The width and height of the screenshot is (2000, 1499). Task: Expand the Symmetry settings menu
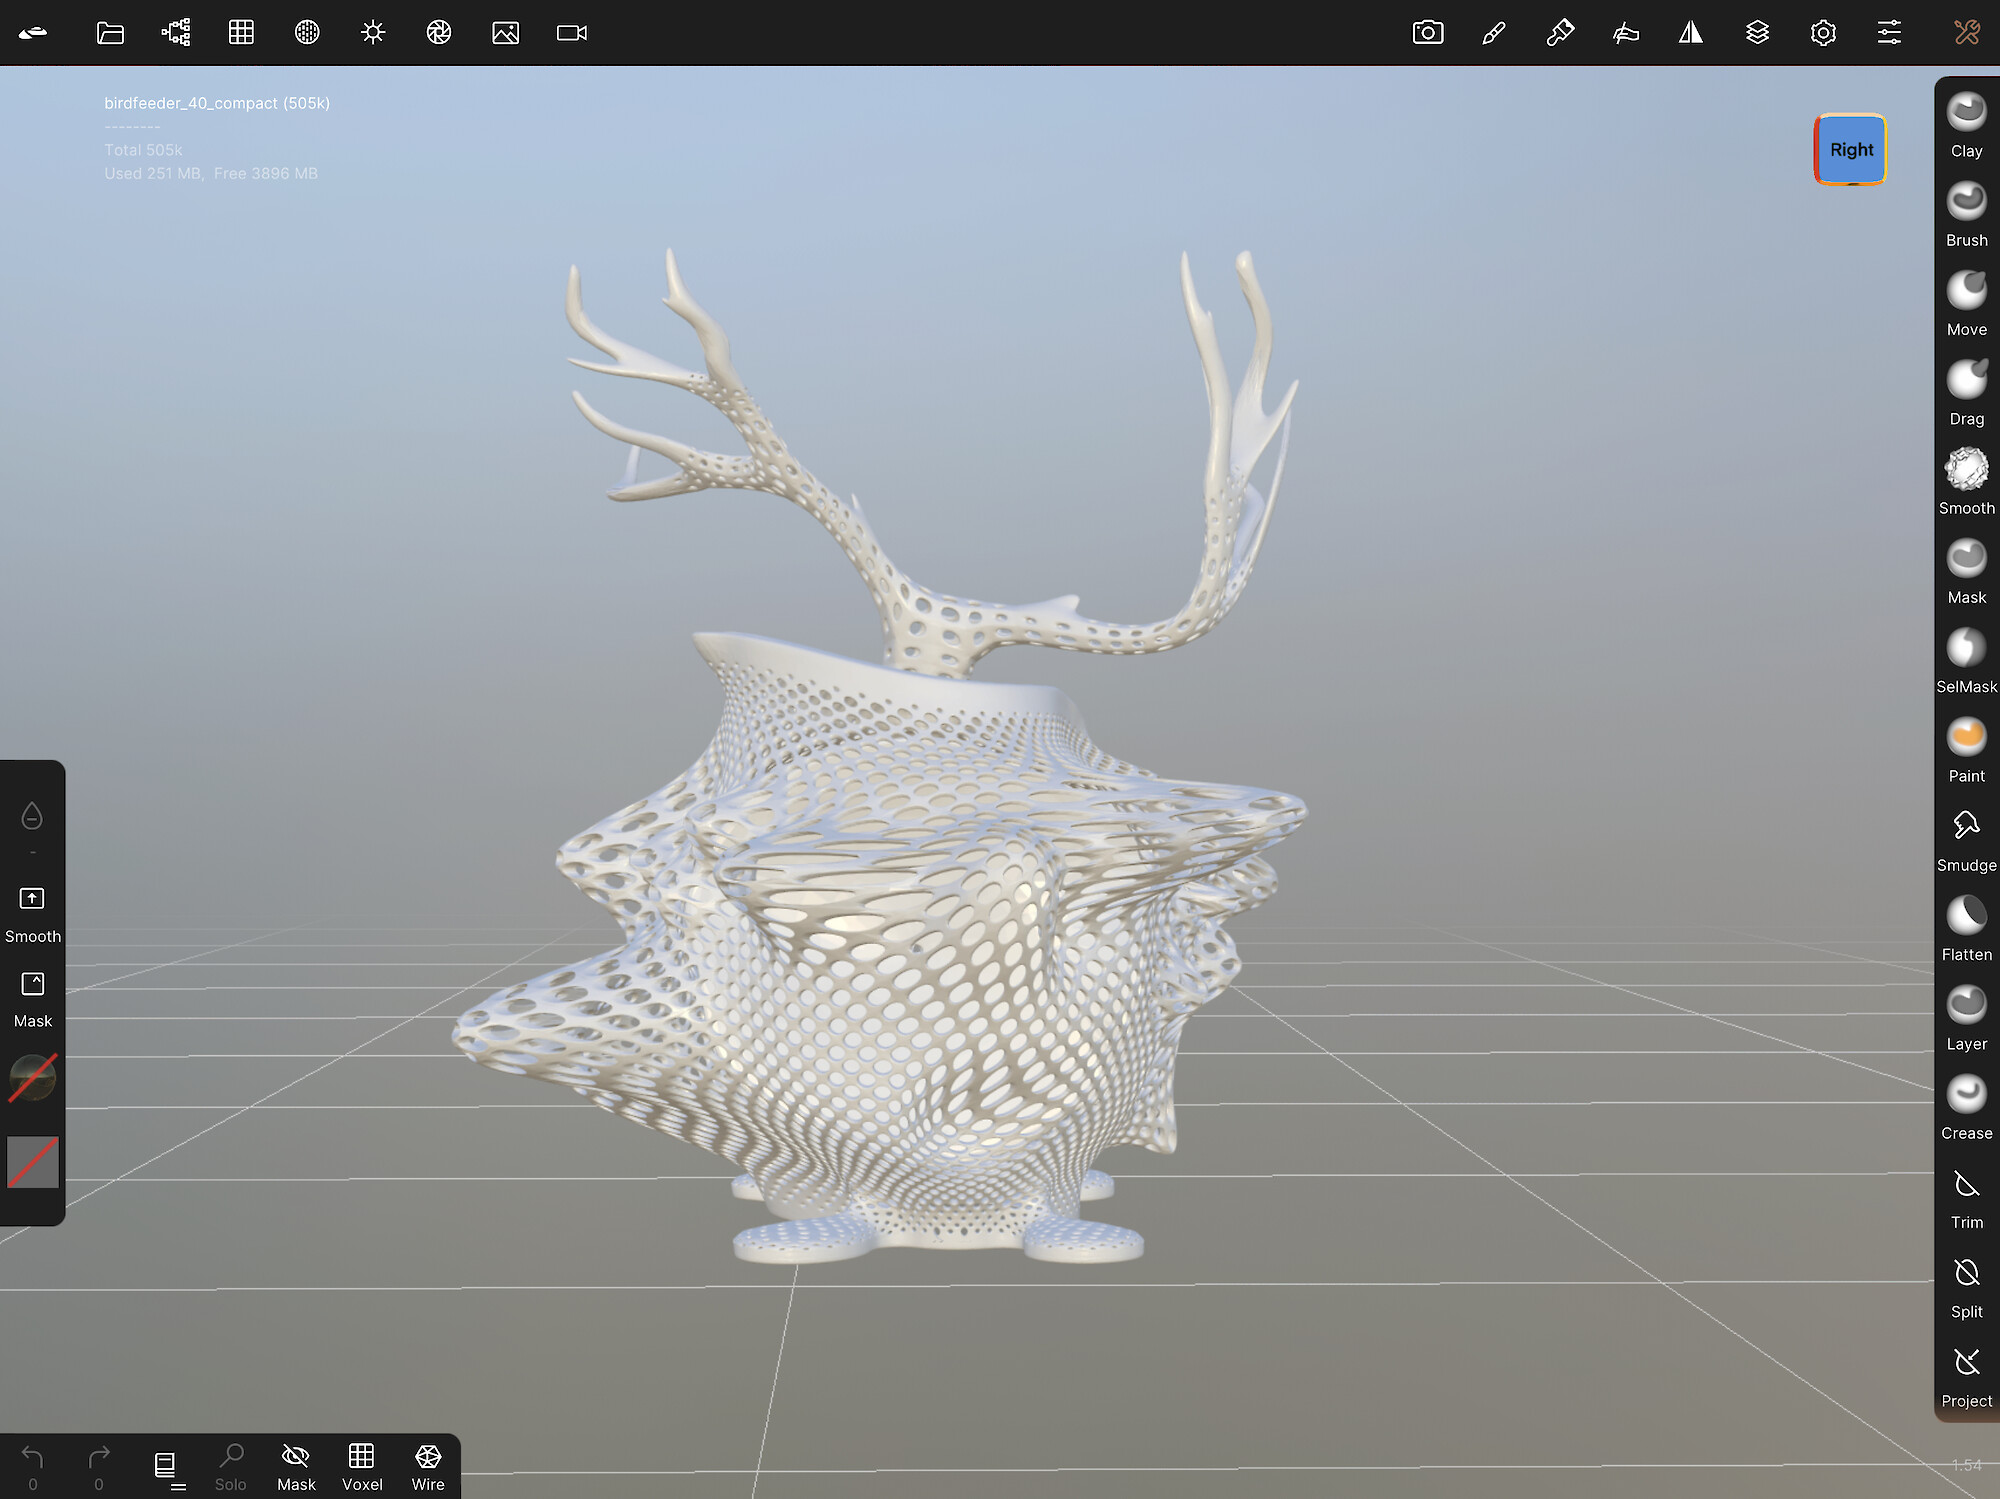point(1690,33)
